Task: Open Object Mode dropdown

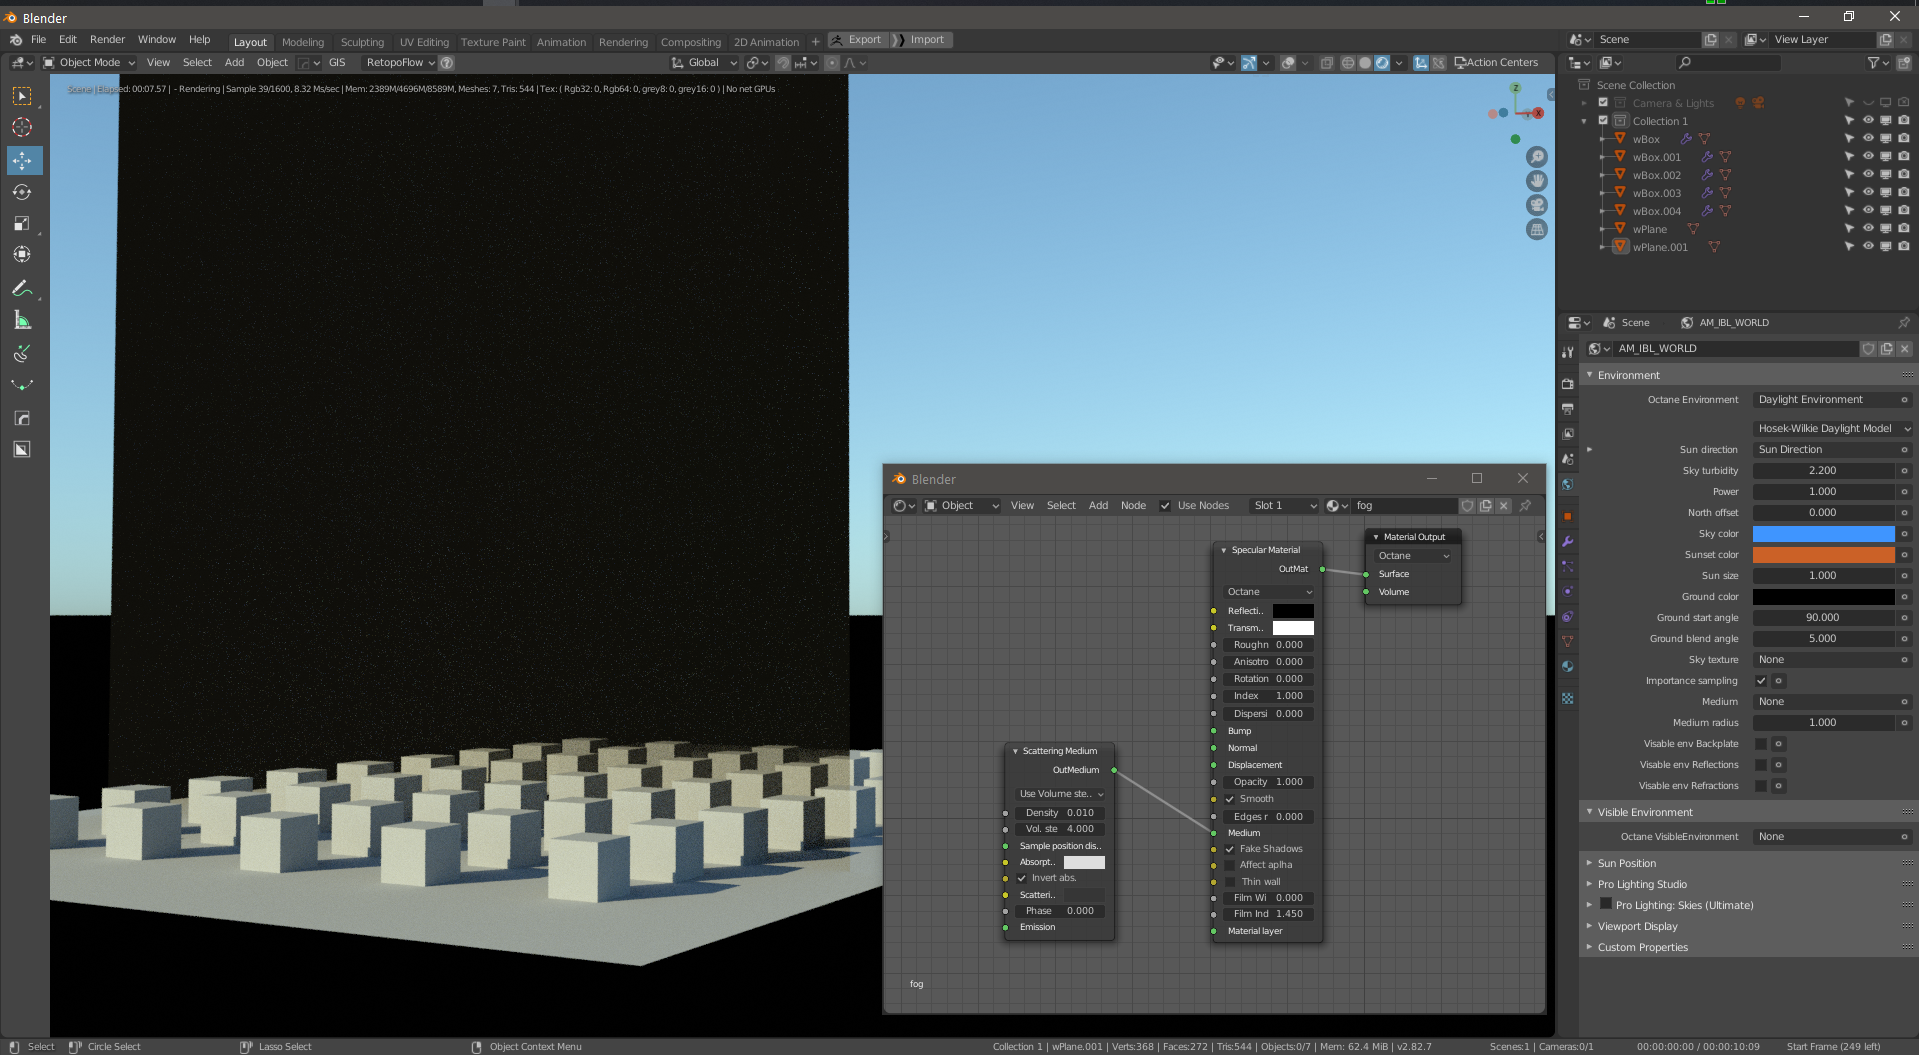Action: pyautogui.click(x=89, y=63)
